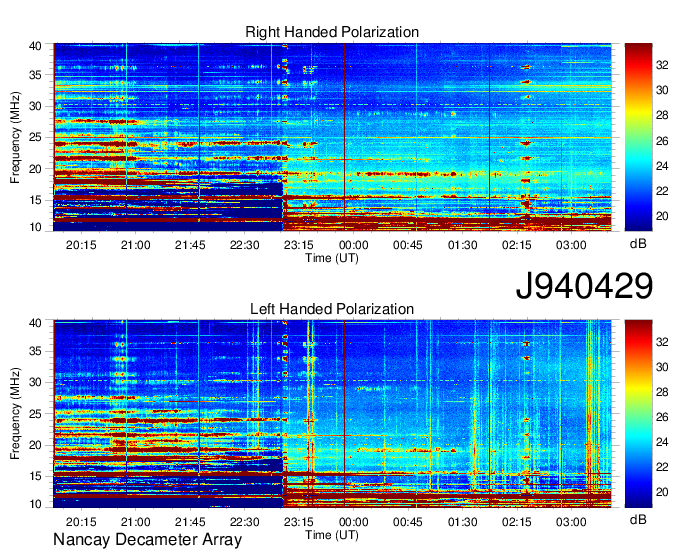Click the 30 MHz tick on Right Handed plot
680x552 pixels.
pos(35,106)
